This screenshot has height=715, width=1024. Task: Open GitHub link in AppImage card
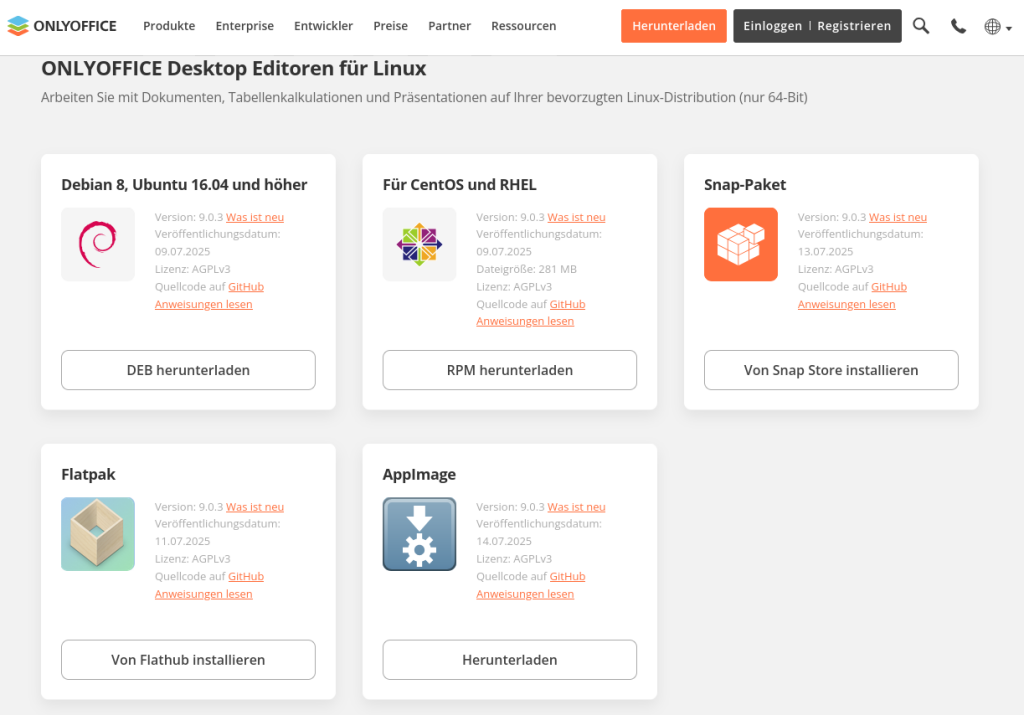tap(567, 577)
